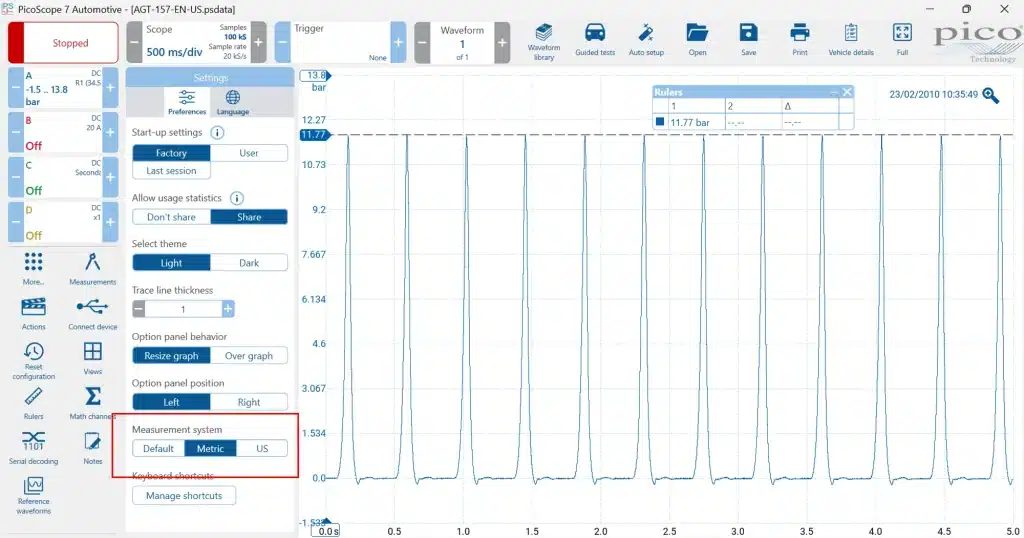The image size is (1024, 538).
Task: Click Channel D plus button
Action: pos(110,222)
